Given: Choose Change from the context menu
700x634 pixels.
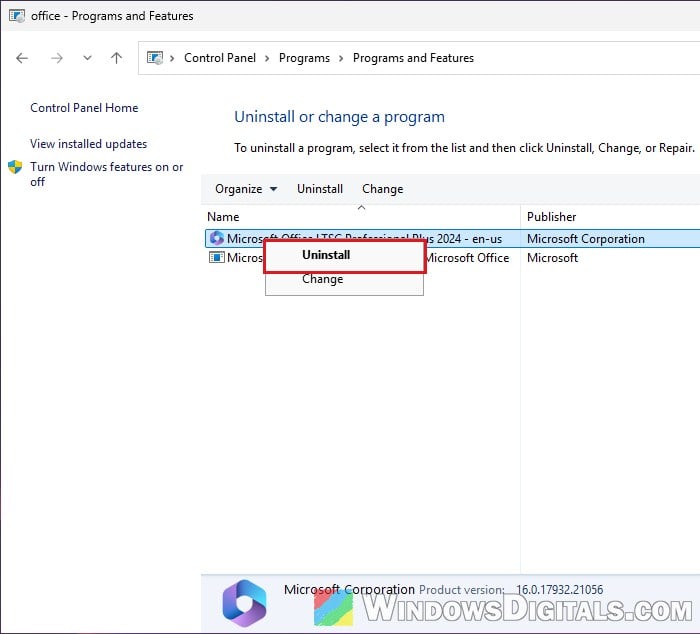Looking at the screenshot, I should click(344, 279).
